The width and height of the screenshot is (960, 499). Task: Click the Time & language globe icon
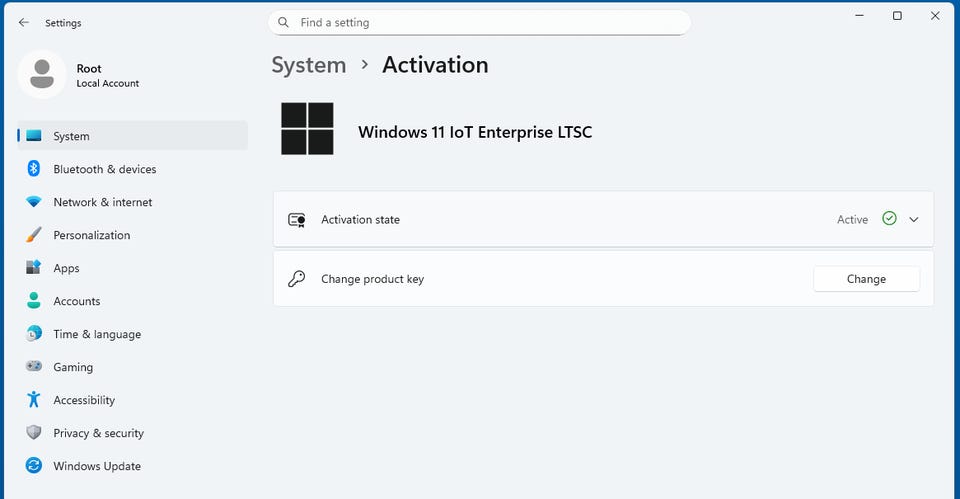[x=34, y=334]
